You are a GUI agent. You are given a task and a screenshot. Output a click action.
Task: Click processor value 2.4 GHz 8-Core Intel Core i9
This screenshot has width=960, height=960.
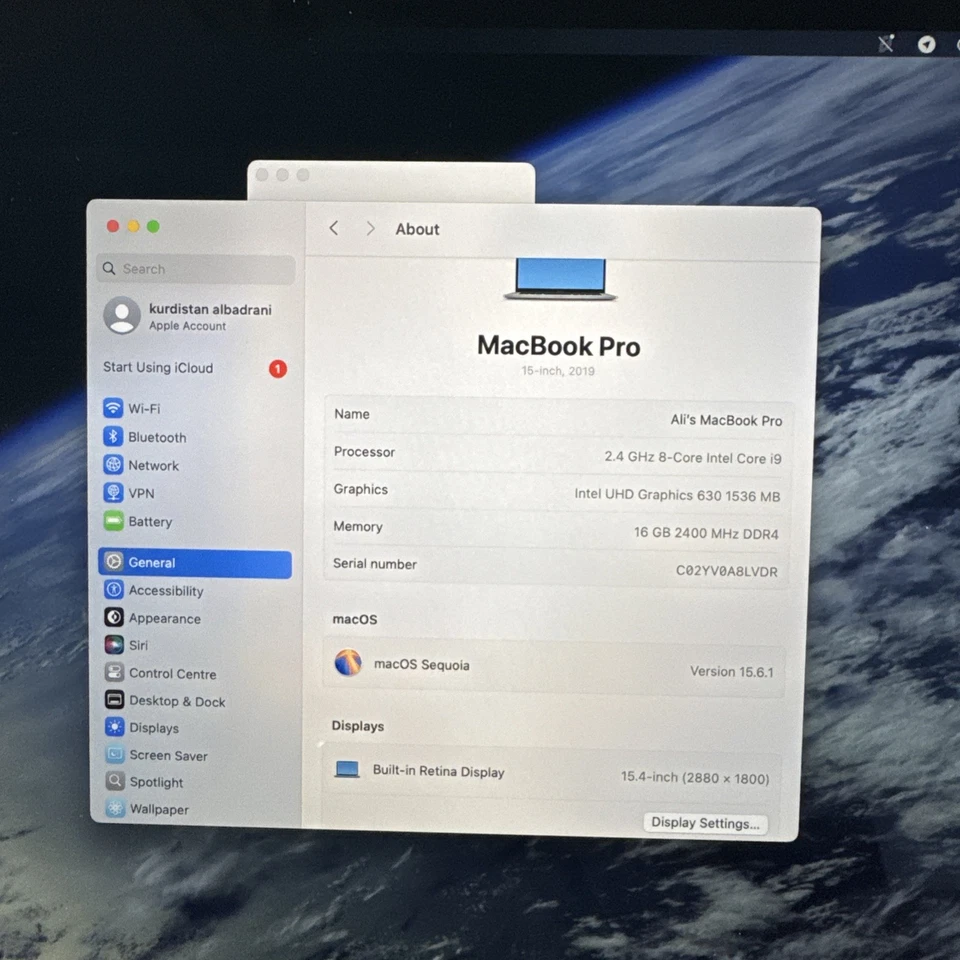coord(692,457)
